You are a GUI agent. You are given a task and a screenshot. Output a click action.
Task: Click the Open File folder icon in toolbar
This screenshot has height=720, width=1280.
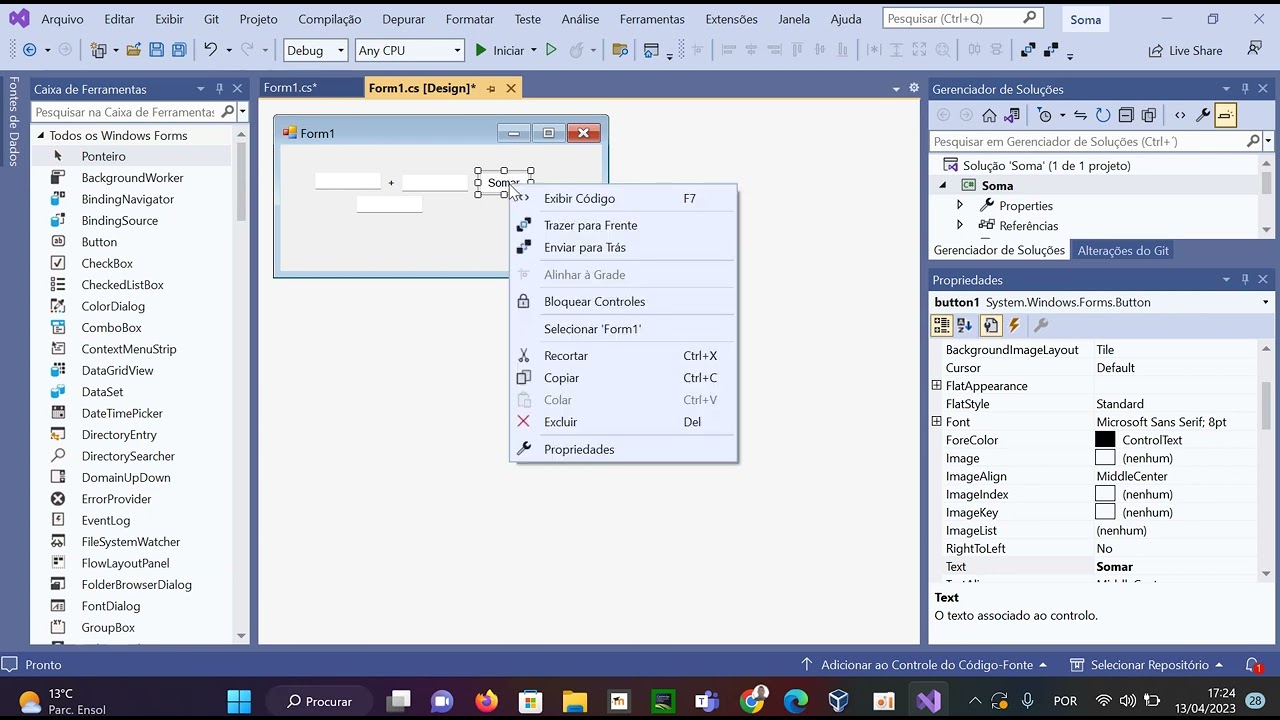point(132,50)
